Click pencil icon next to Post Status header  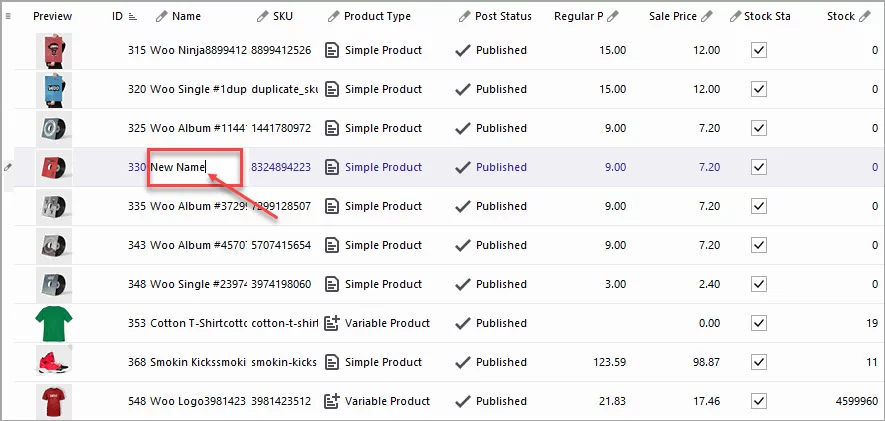pos(464,16)
